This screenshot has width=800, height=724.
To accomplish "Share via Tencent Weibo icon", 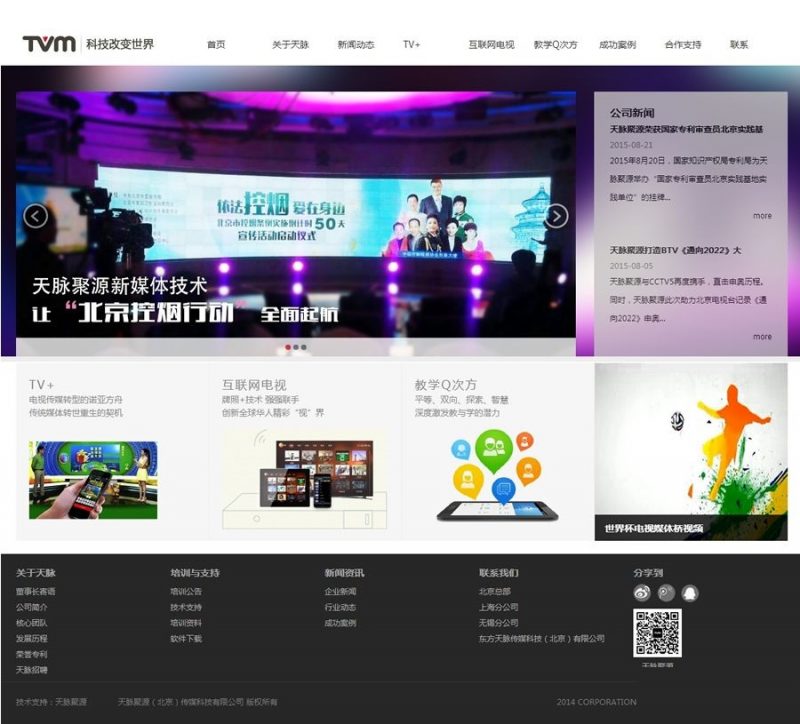I will click(666, 593).
